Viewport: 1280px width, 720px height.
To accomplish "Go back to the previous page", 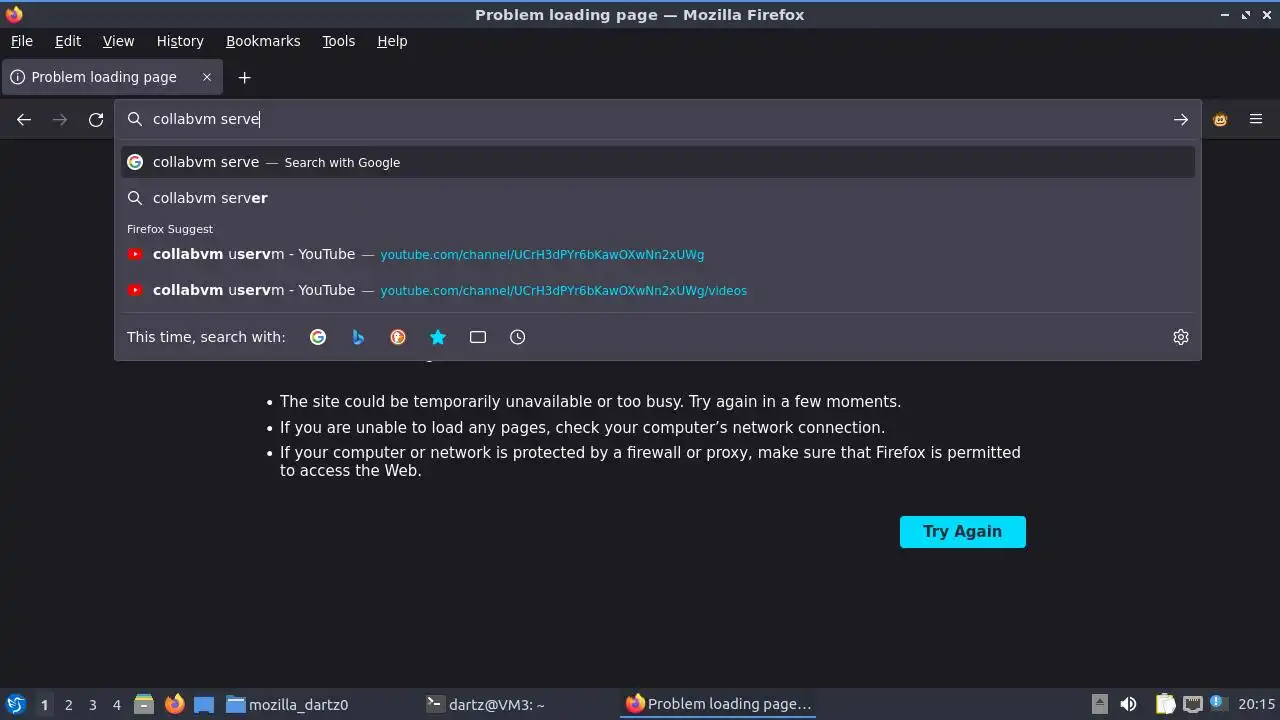I will pyautogui.click(x=24, y=120).
